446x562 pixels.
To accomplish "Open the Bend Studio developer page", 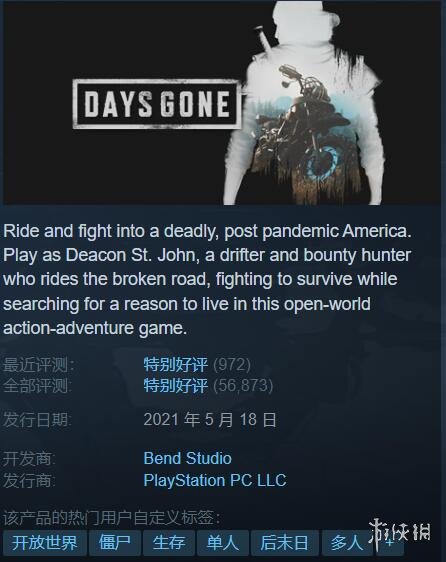I will [x=188, y=458].
